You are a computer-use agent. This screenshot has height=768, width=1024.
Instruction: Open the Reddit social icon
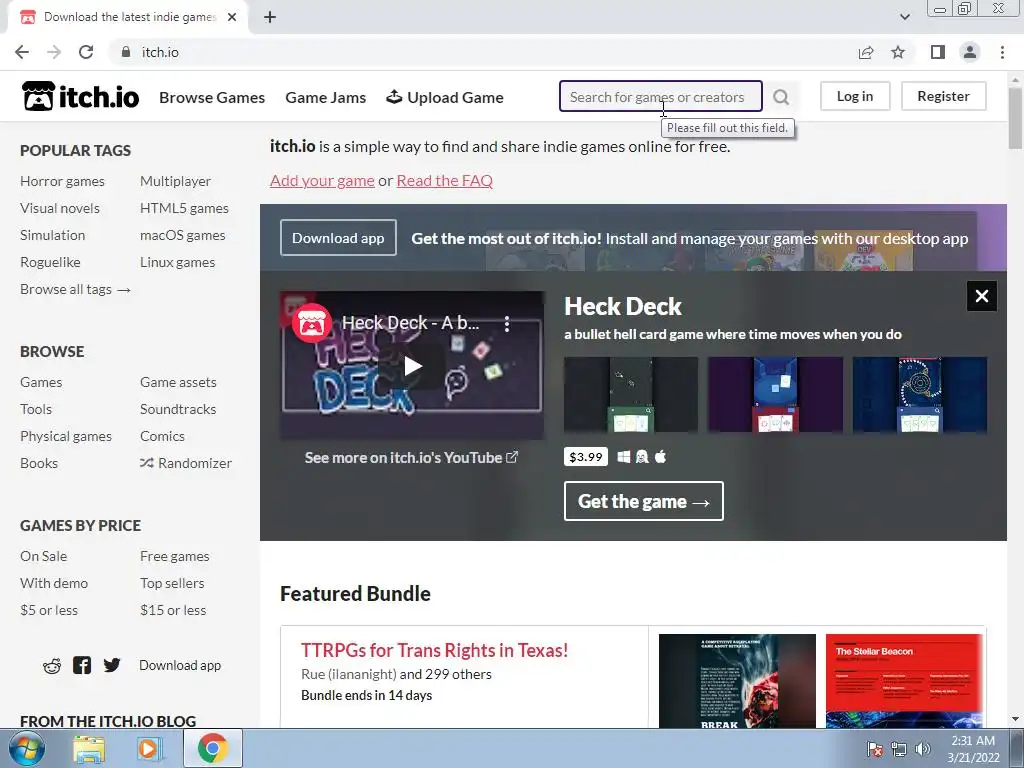52,665
